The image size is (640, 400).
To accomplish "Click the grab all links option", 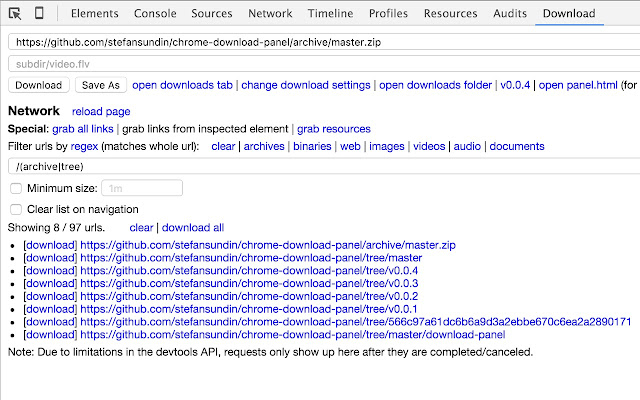I will (83, 129).
